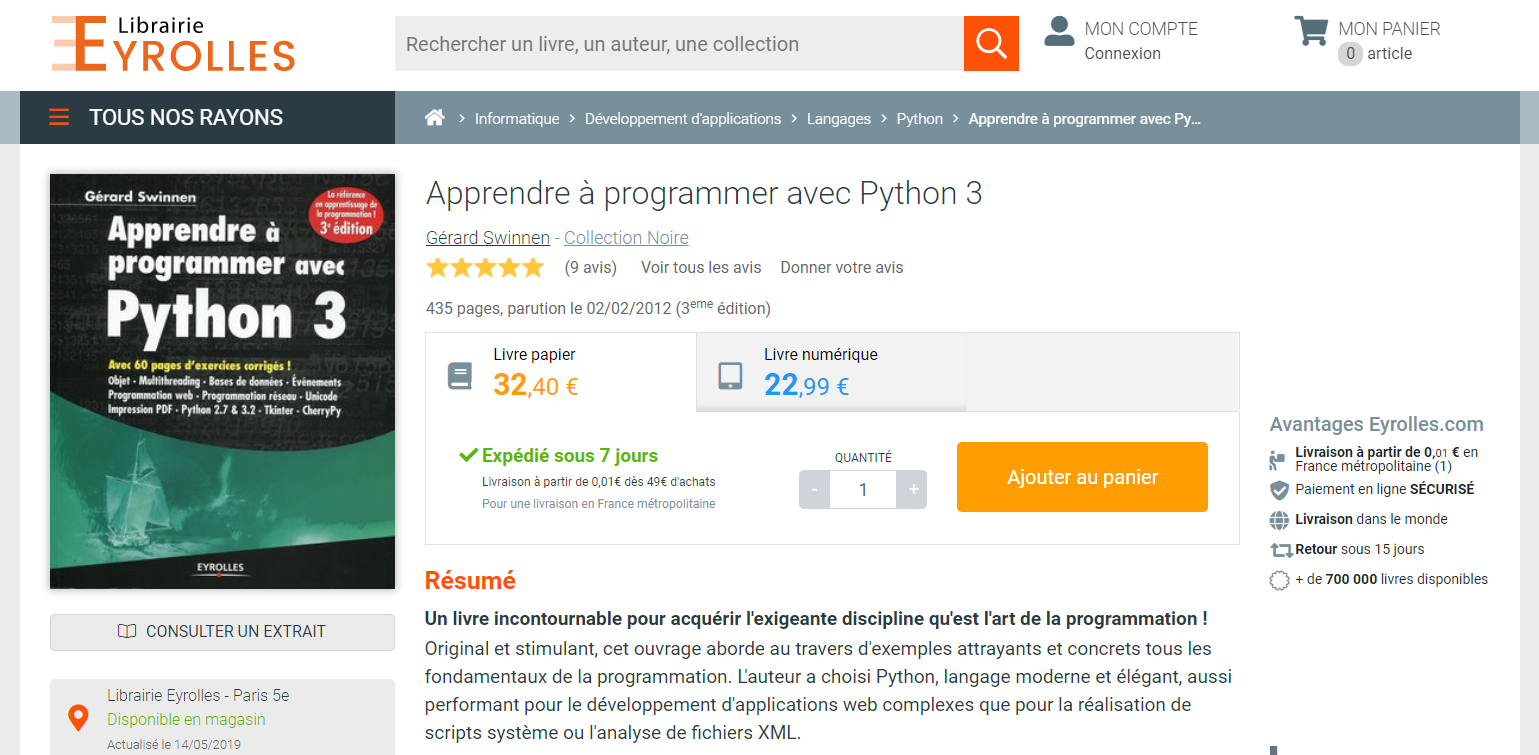Select the globe icon for worldwide delivery
This screenshot has height=755, width=1539.
click(x=1279, y=519)
